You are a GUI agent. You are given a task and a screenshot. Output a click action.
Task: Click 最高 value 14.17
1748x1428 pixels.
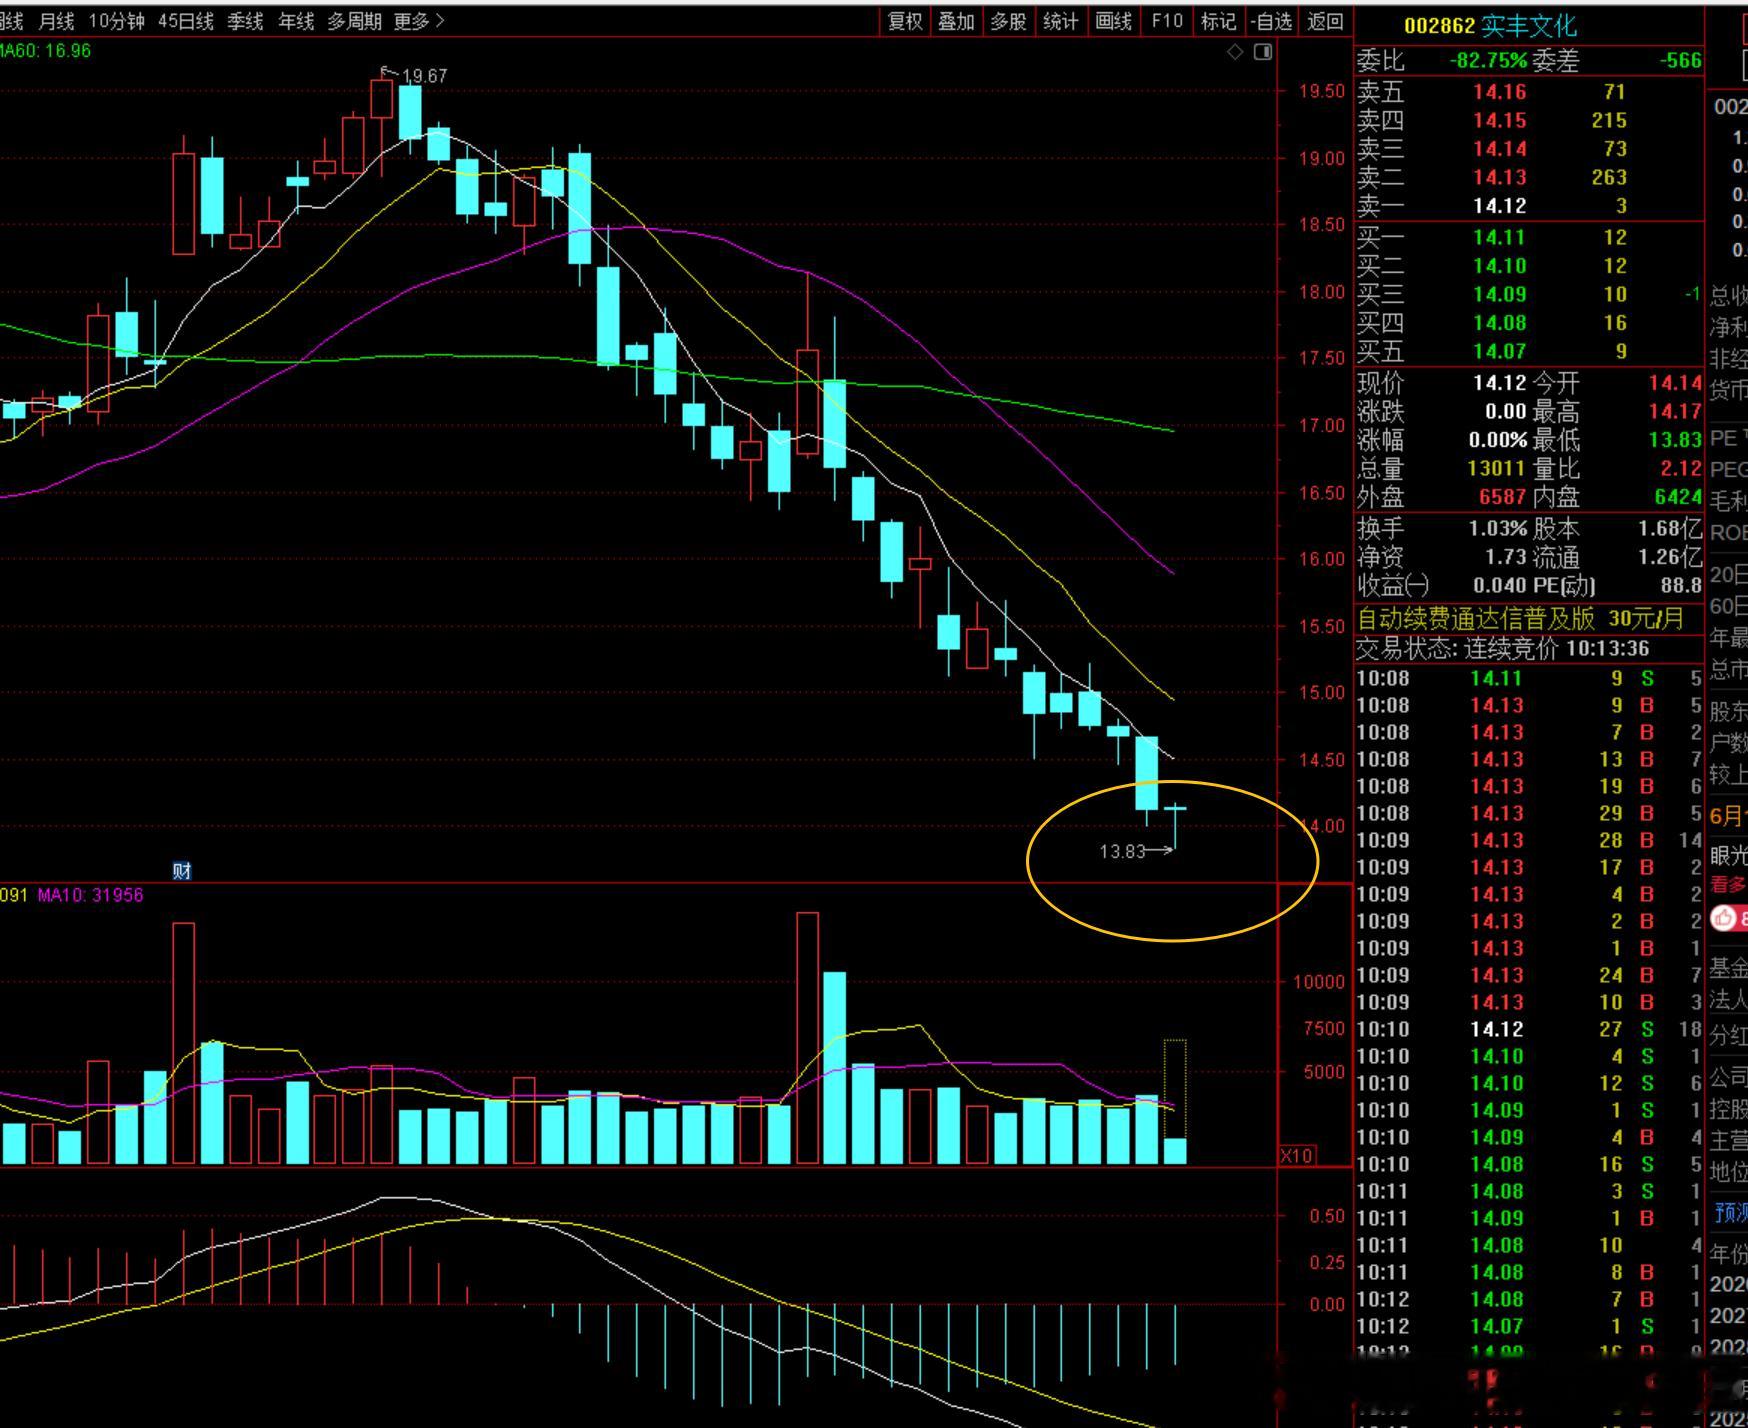click(x=1675, y=411)
